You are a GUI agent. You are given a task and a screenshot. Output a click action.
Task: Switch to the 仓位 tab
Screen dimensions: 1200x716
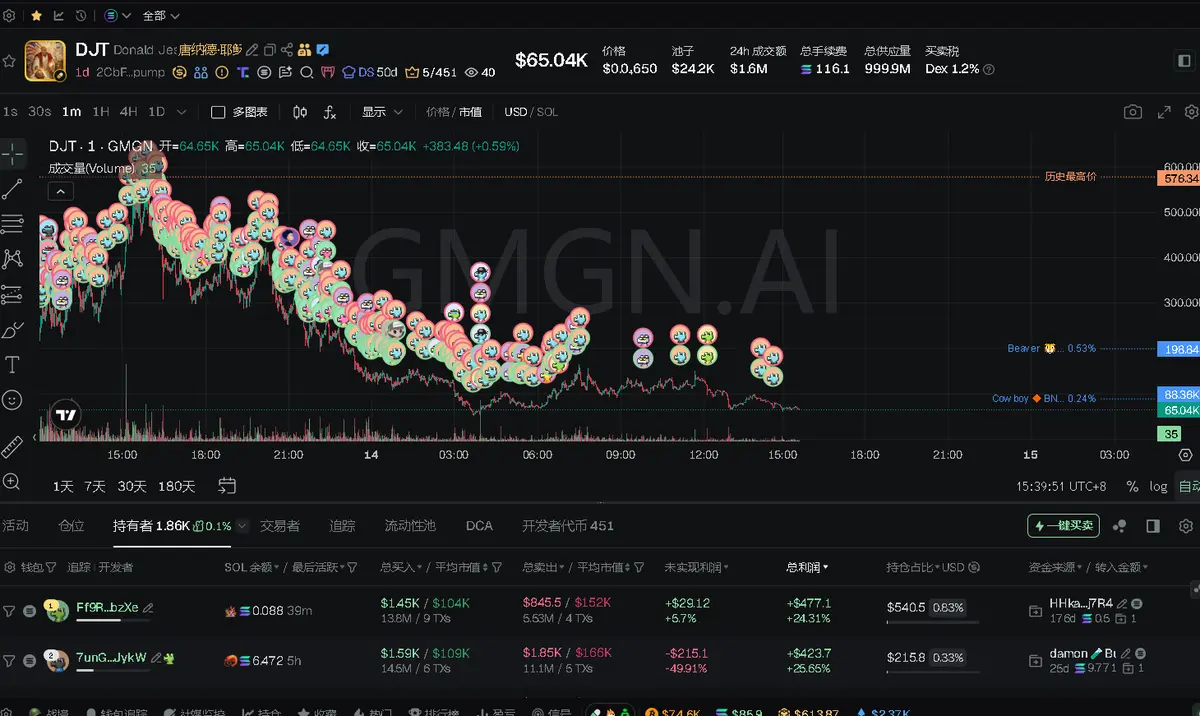click(72, 525)
